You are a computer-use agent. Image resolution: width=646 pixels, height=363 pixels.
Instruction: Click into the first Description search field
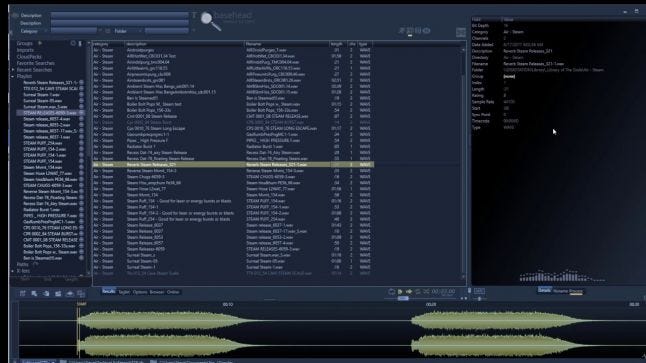(x=119, y=15)
